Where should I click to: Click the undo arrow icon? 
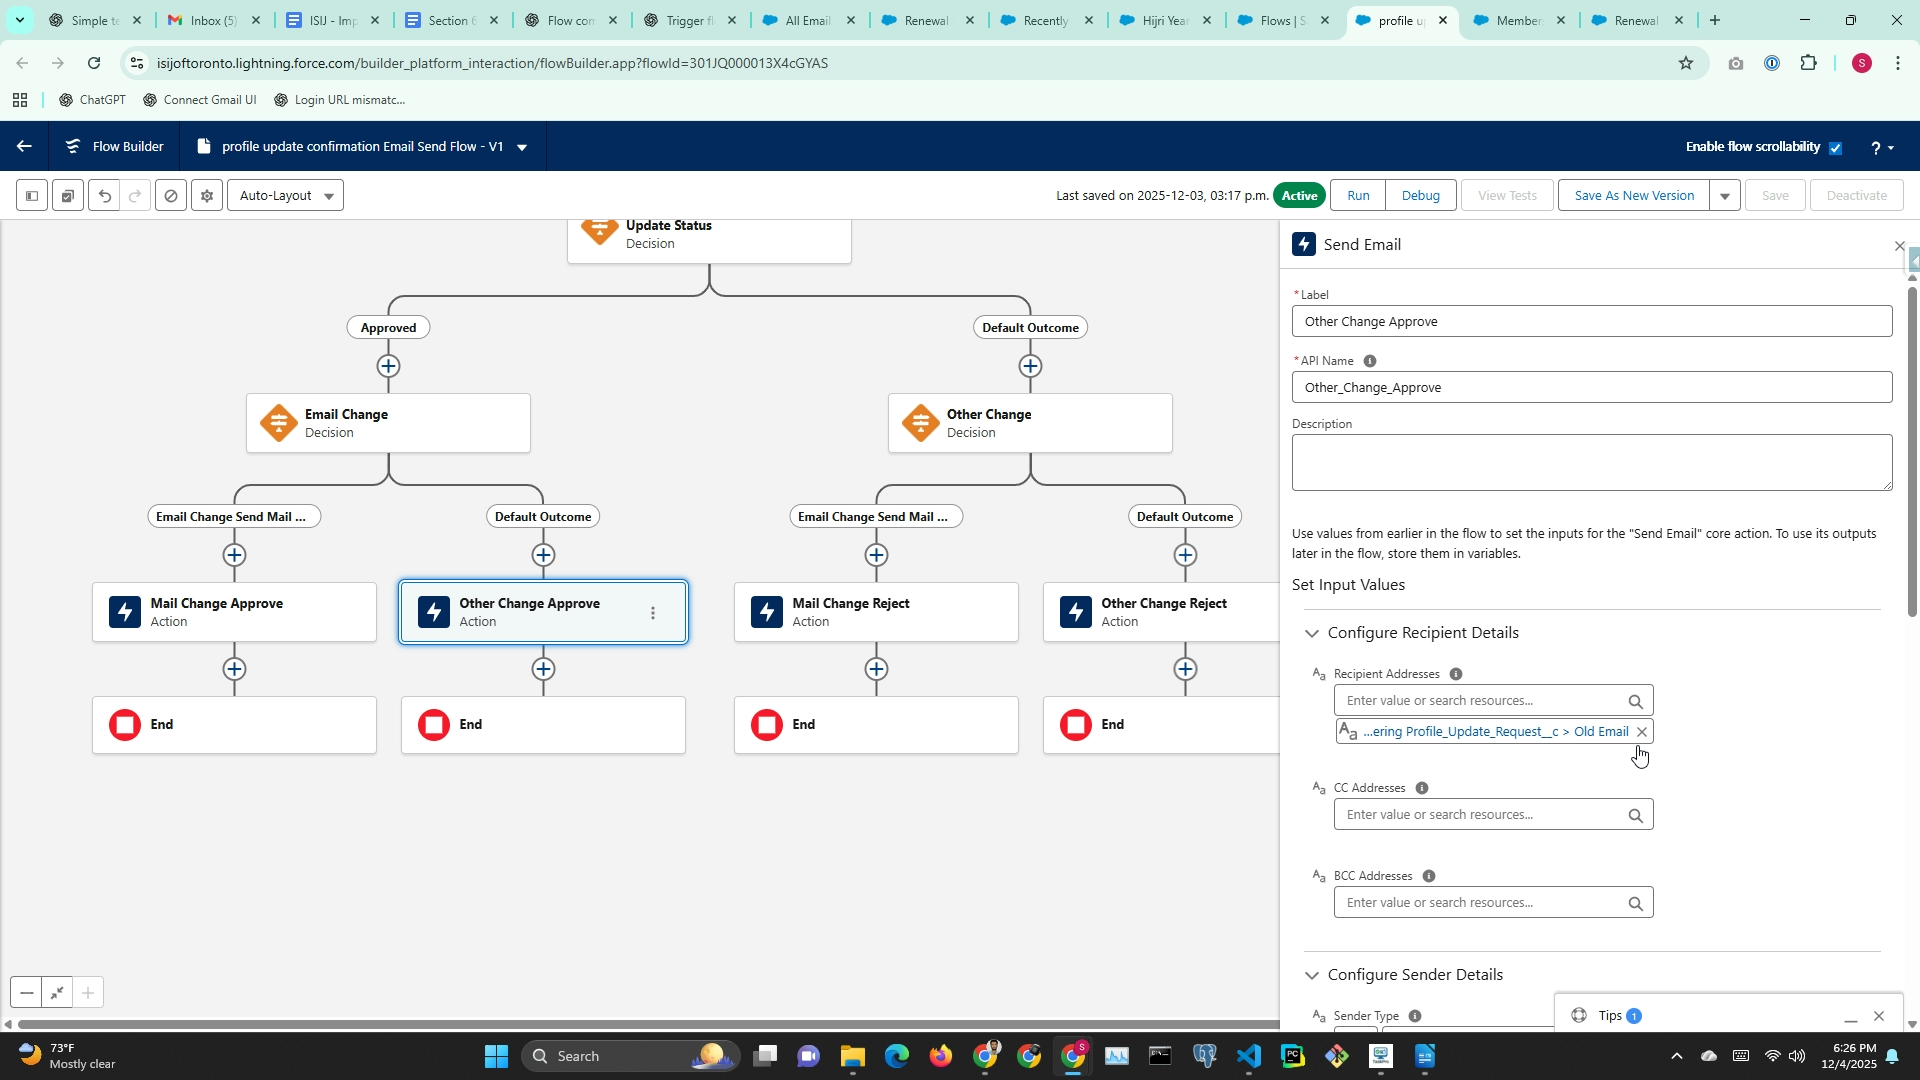[105, 196]
